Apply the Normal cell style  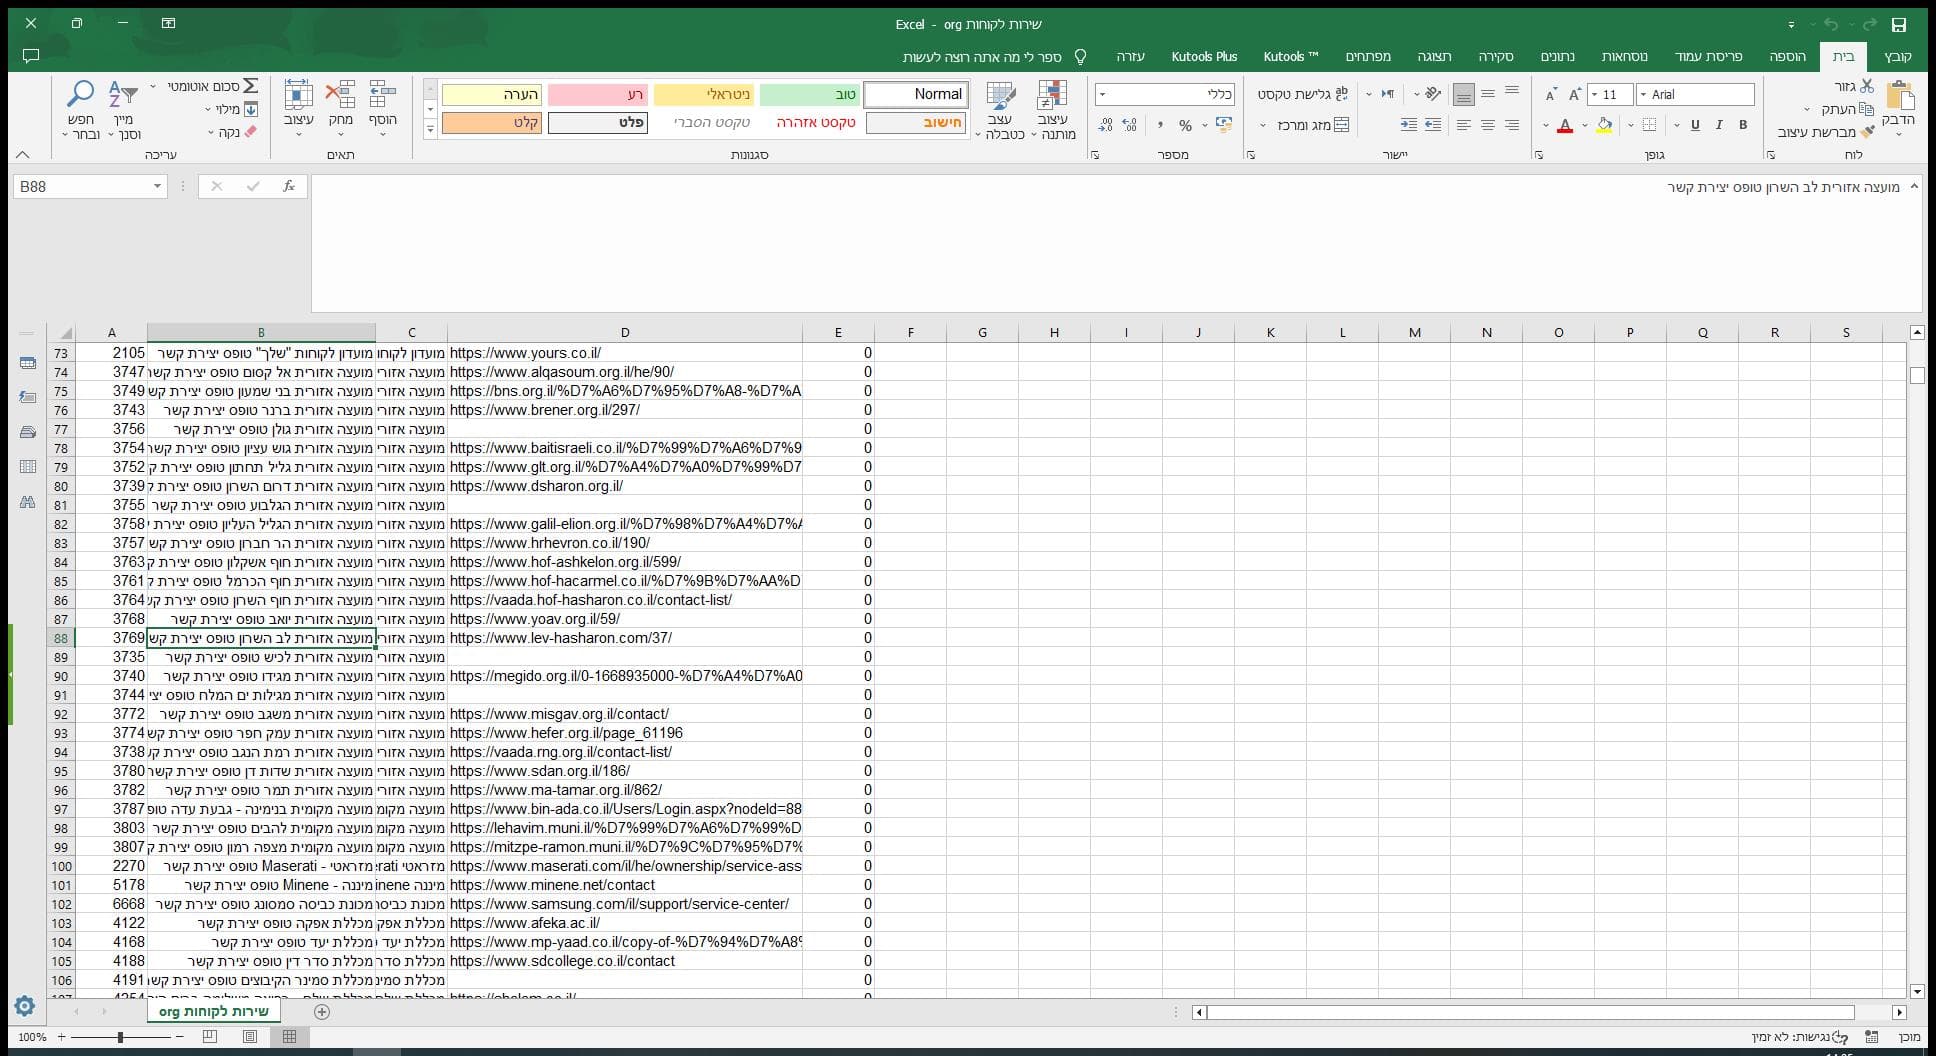pyautogui.click(x=915, y=94)
